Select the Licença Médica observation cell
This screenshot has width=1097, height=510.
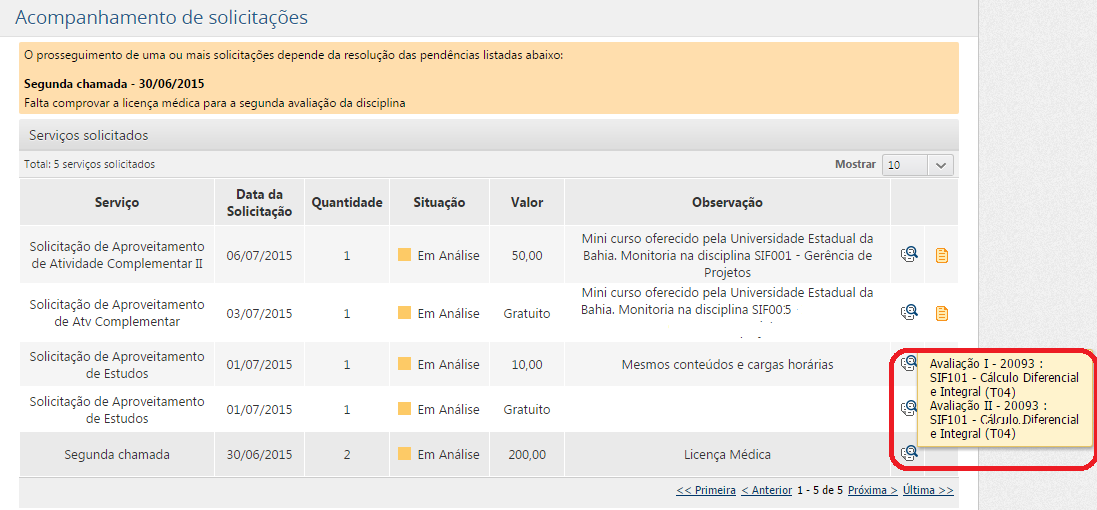pyautogui.click(x=727, y=454)
